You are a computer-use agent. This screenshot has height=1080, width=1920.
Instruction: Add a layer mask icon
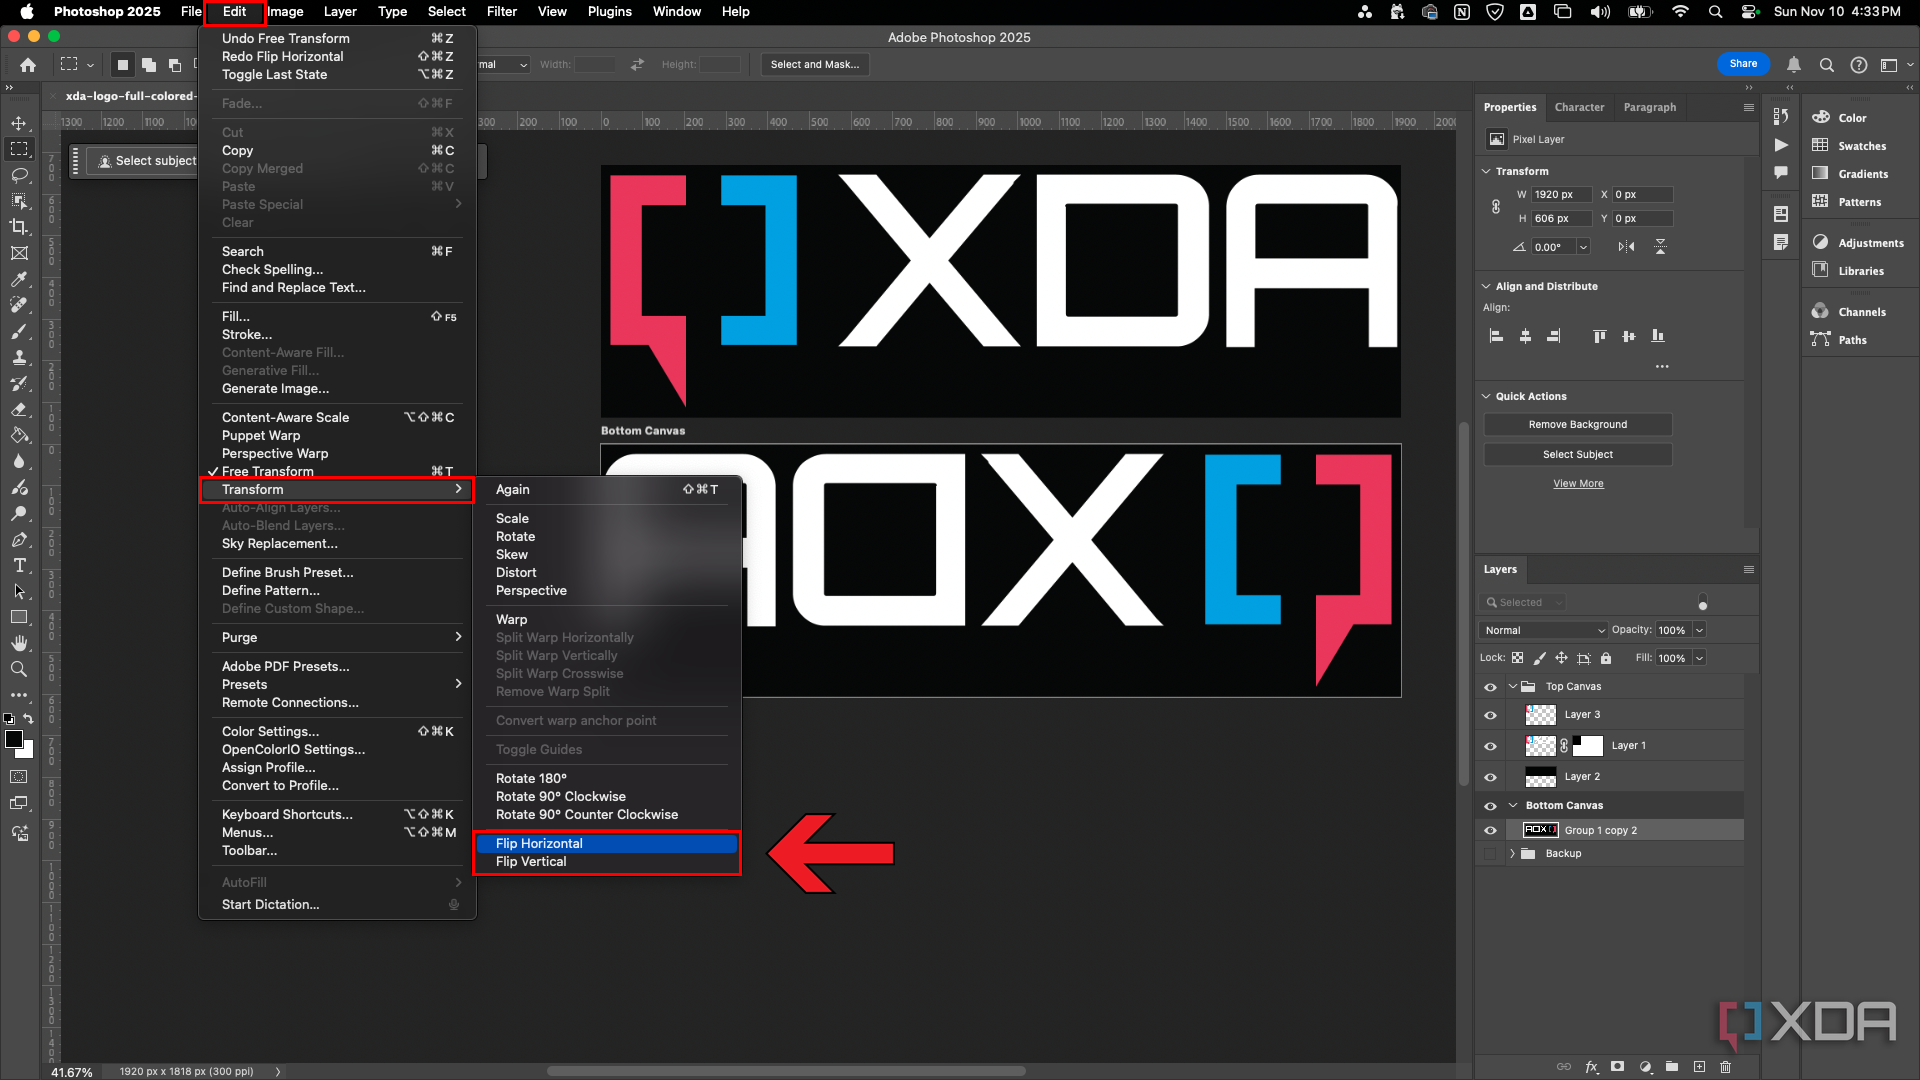tap(1617, 1067)
